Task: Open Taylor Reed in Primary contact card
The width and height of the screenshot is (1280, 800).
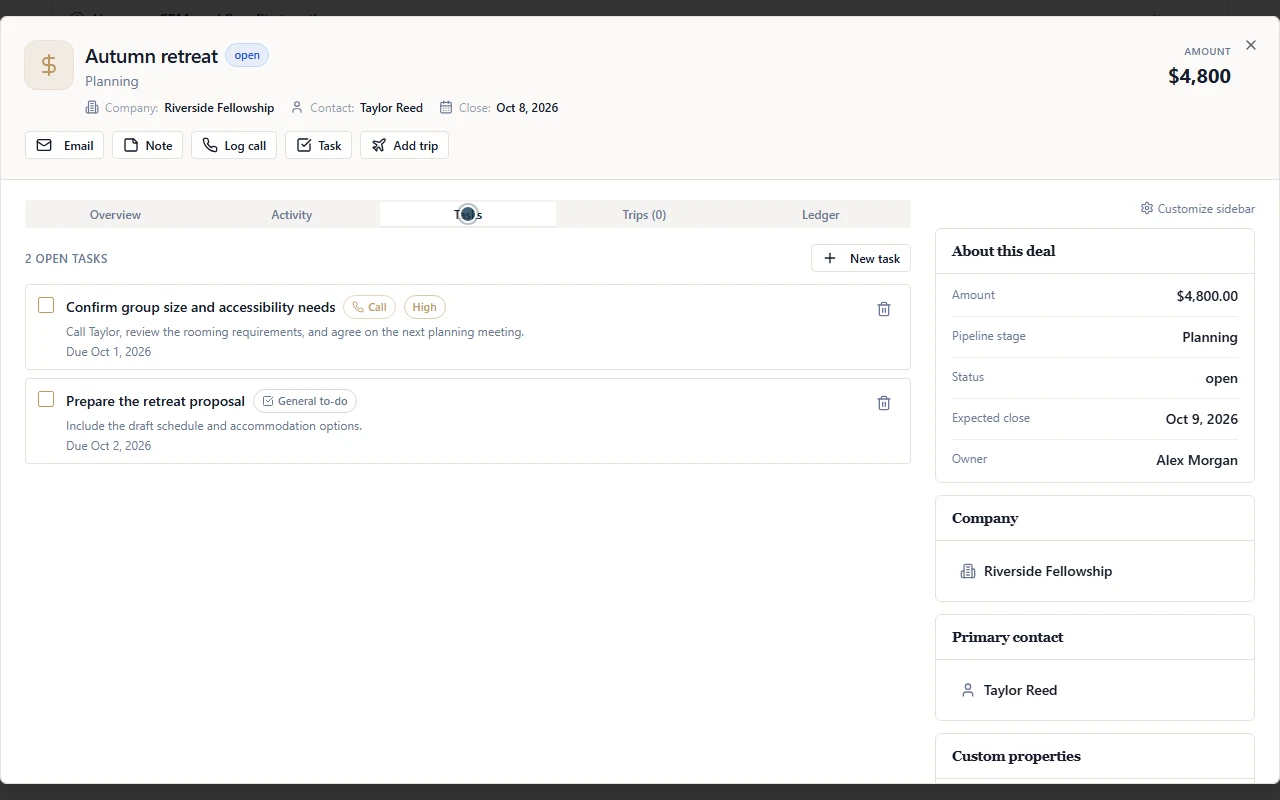Action: [x=1020, y=690]
